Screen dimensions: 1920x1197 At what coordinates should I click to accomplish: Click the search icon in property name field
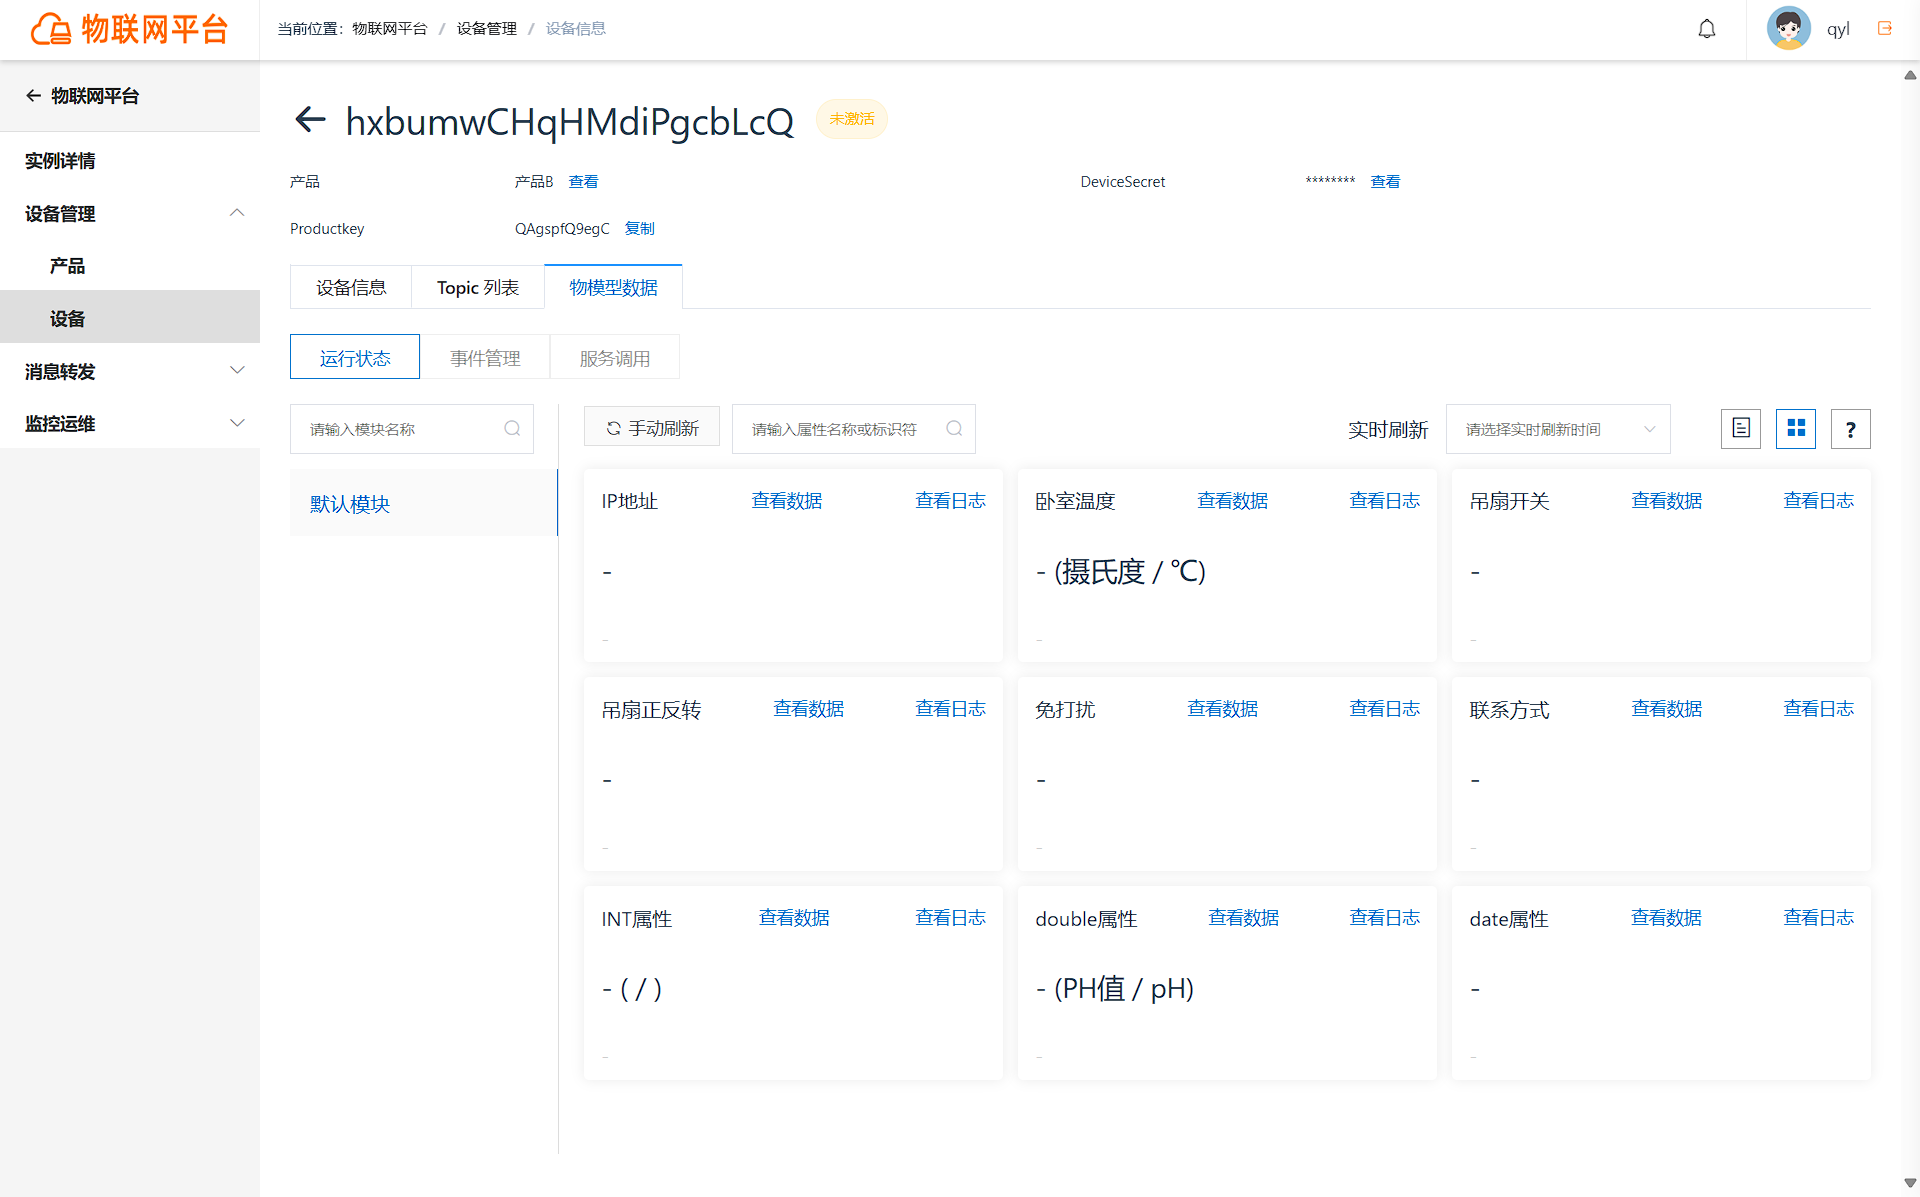tap(954, 429)
